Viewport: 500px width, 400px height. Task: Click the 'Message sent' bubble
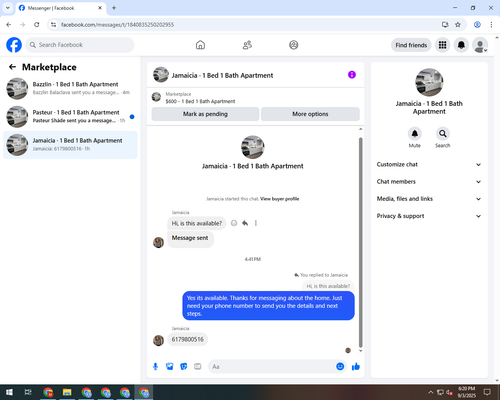click(190, 239)
